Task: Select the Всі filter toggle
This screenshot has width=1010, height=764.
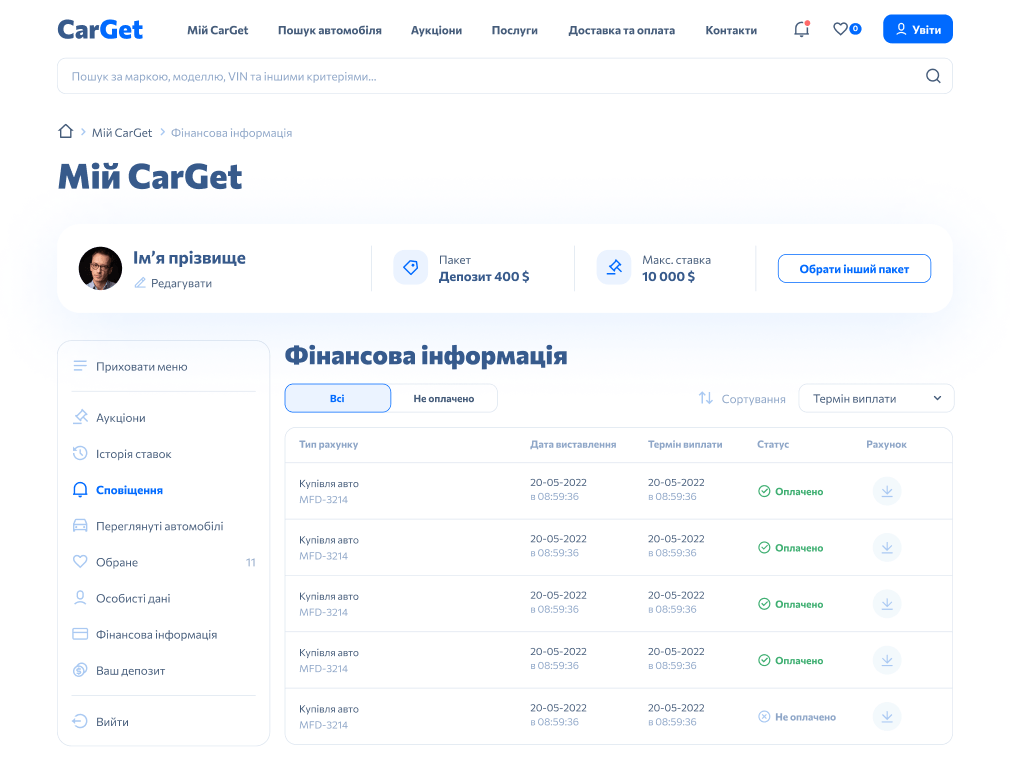Action: click(338, 398)
